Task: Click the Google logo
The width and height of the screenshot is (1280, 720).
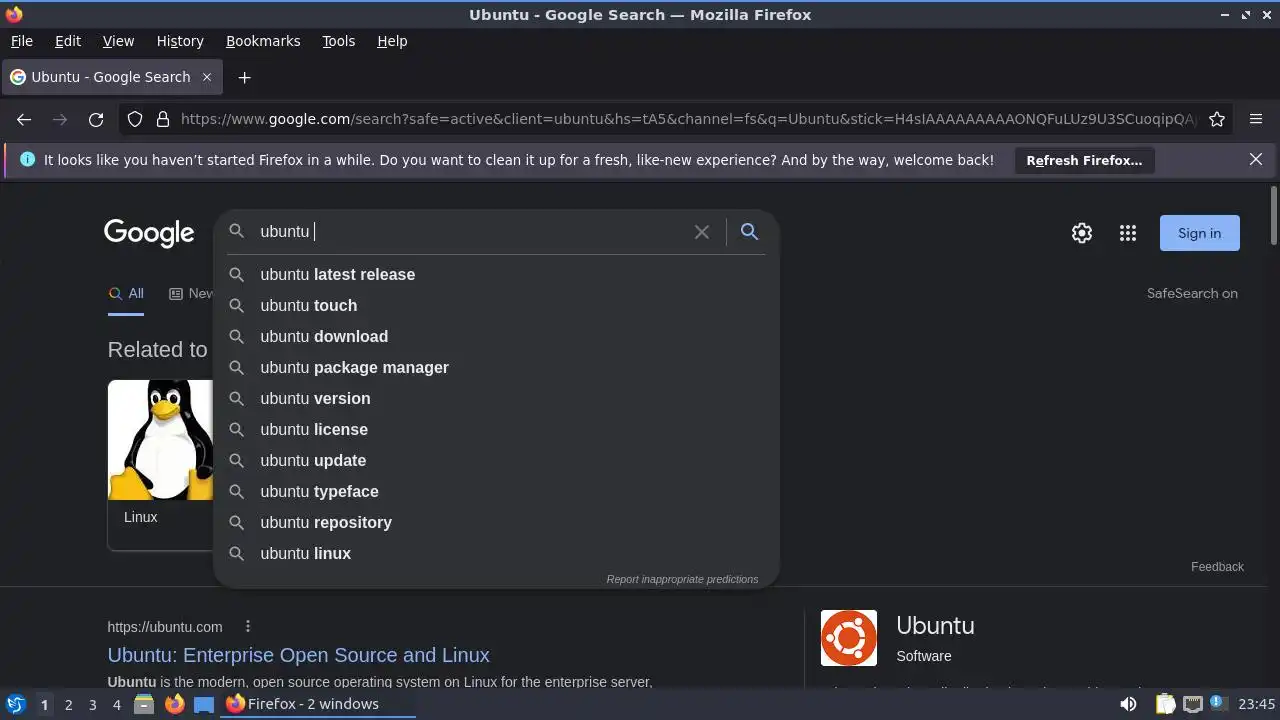Action: (x=149, y=233)
